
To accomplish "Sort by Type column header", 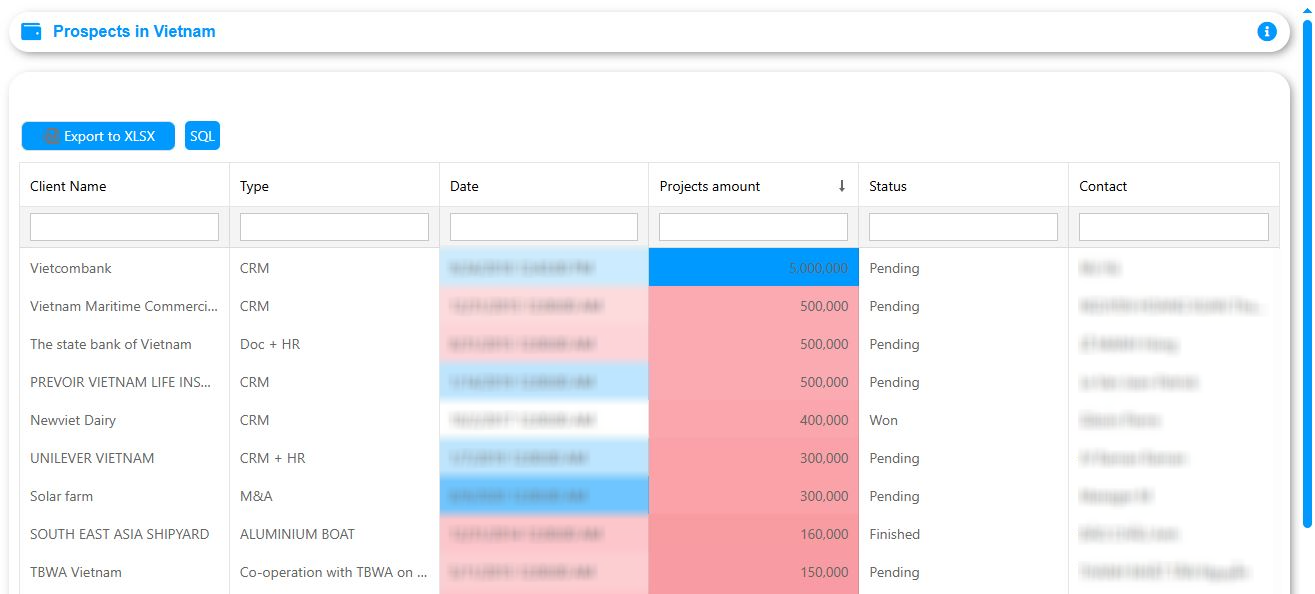I will (x=335, y=186).
